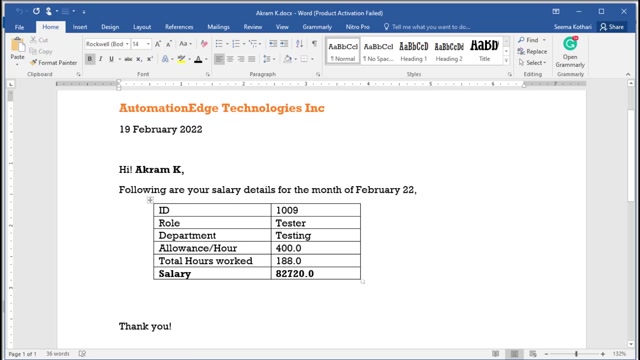Image resolution: width=640 pixels, height=360 pixels.
Task: Toggle show paragraph marks pilcrow
Action: pos(314,44)
